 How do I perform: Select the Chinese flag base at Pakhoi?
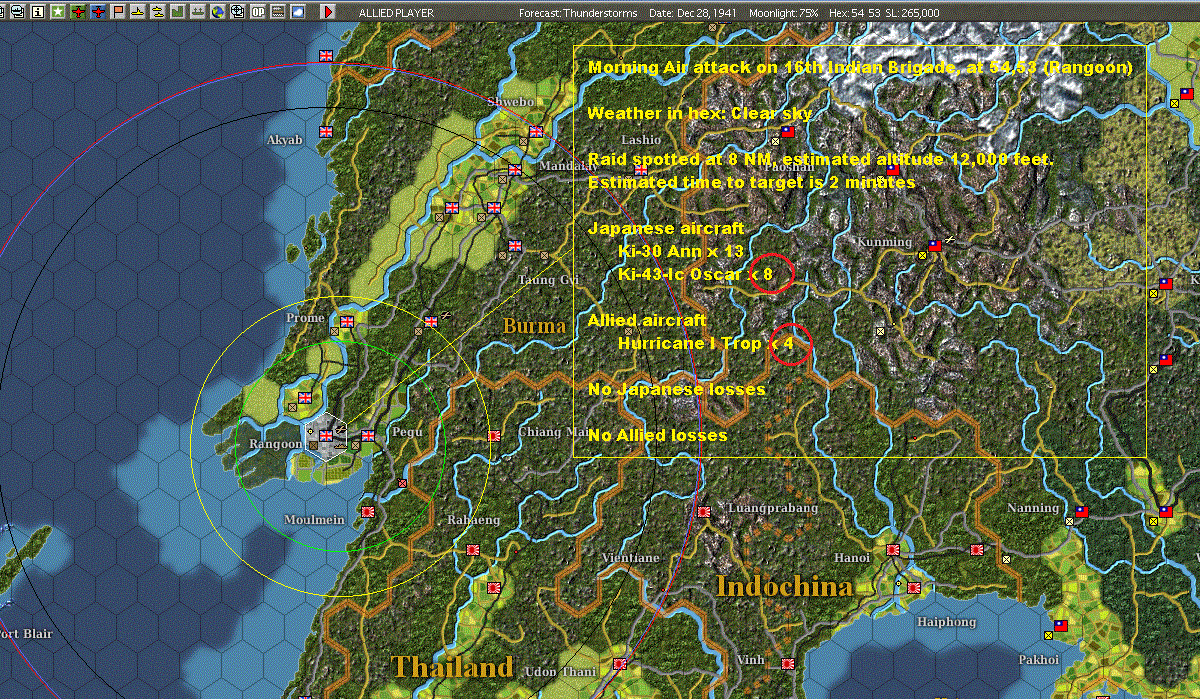(1061, 626)
